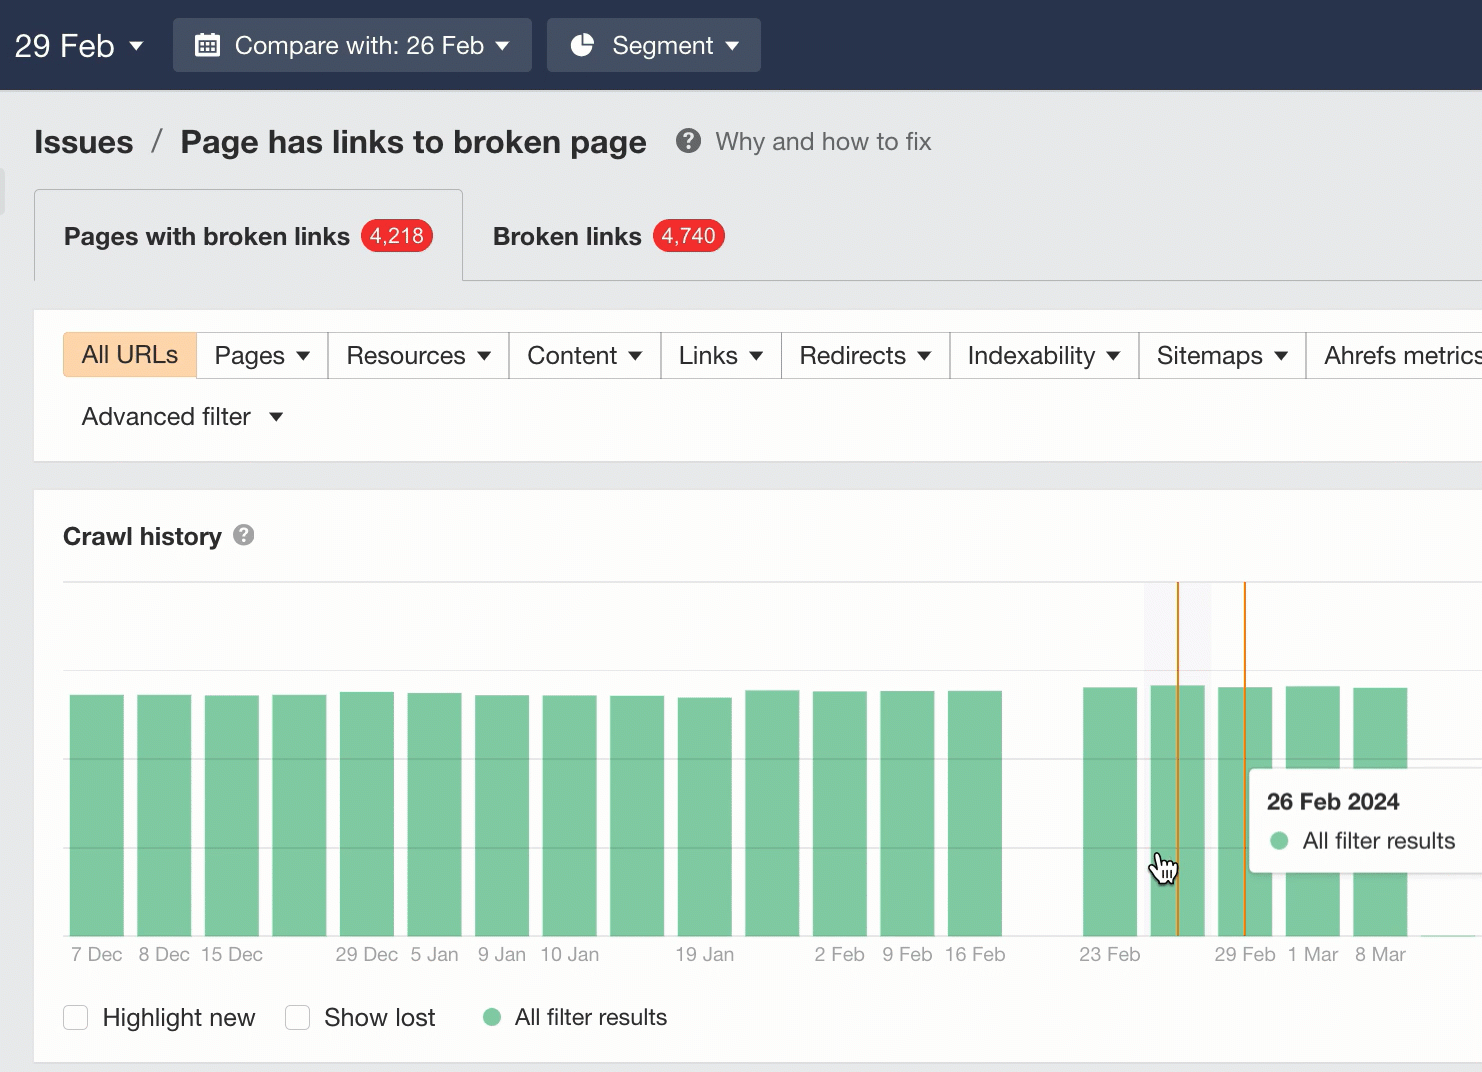Enable the Show lost checkbox
This screenshot has width=1482, height=1072.
coord(297,1017)
